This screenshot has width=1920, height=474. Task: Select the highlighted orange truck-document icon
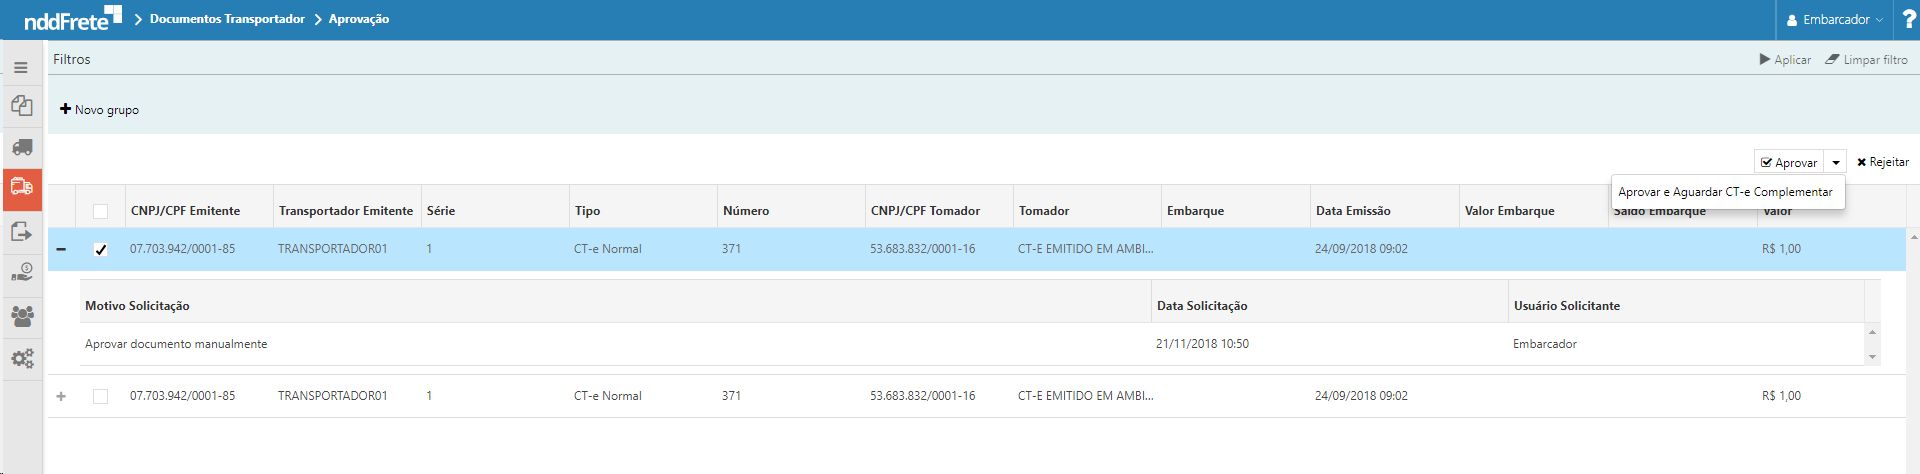point(22,189)
